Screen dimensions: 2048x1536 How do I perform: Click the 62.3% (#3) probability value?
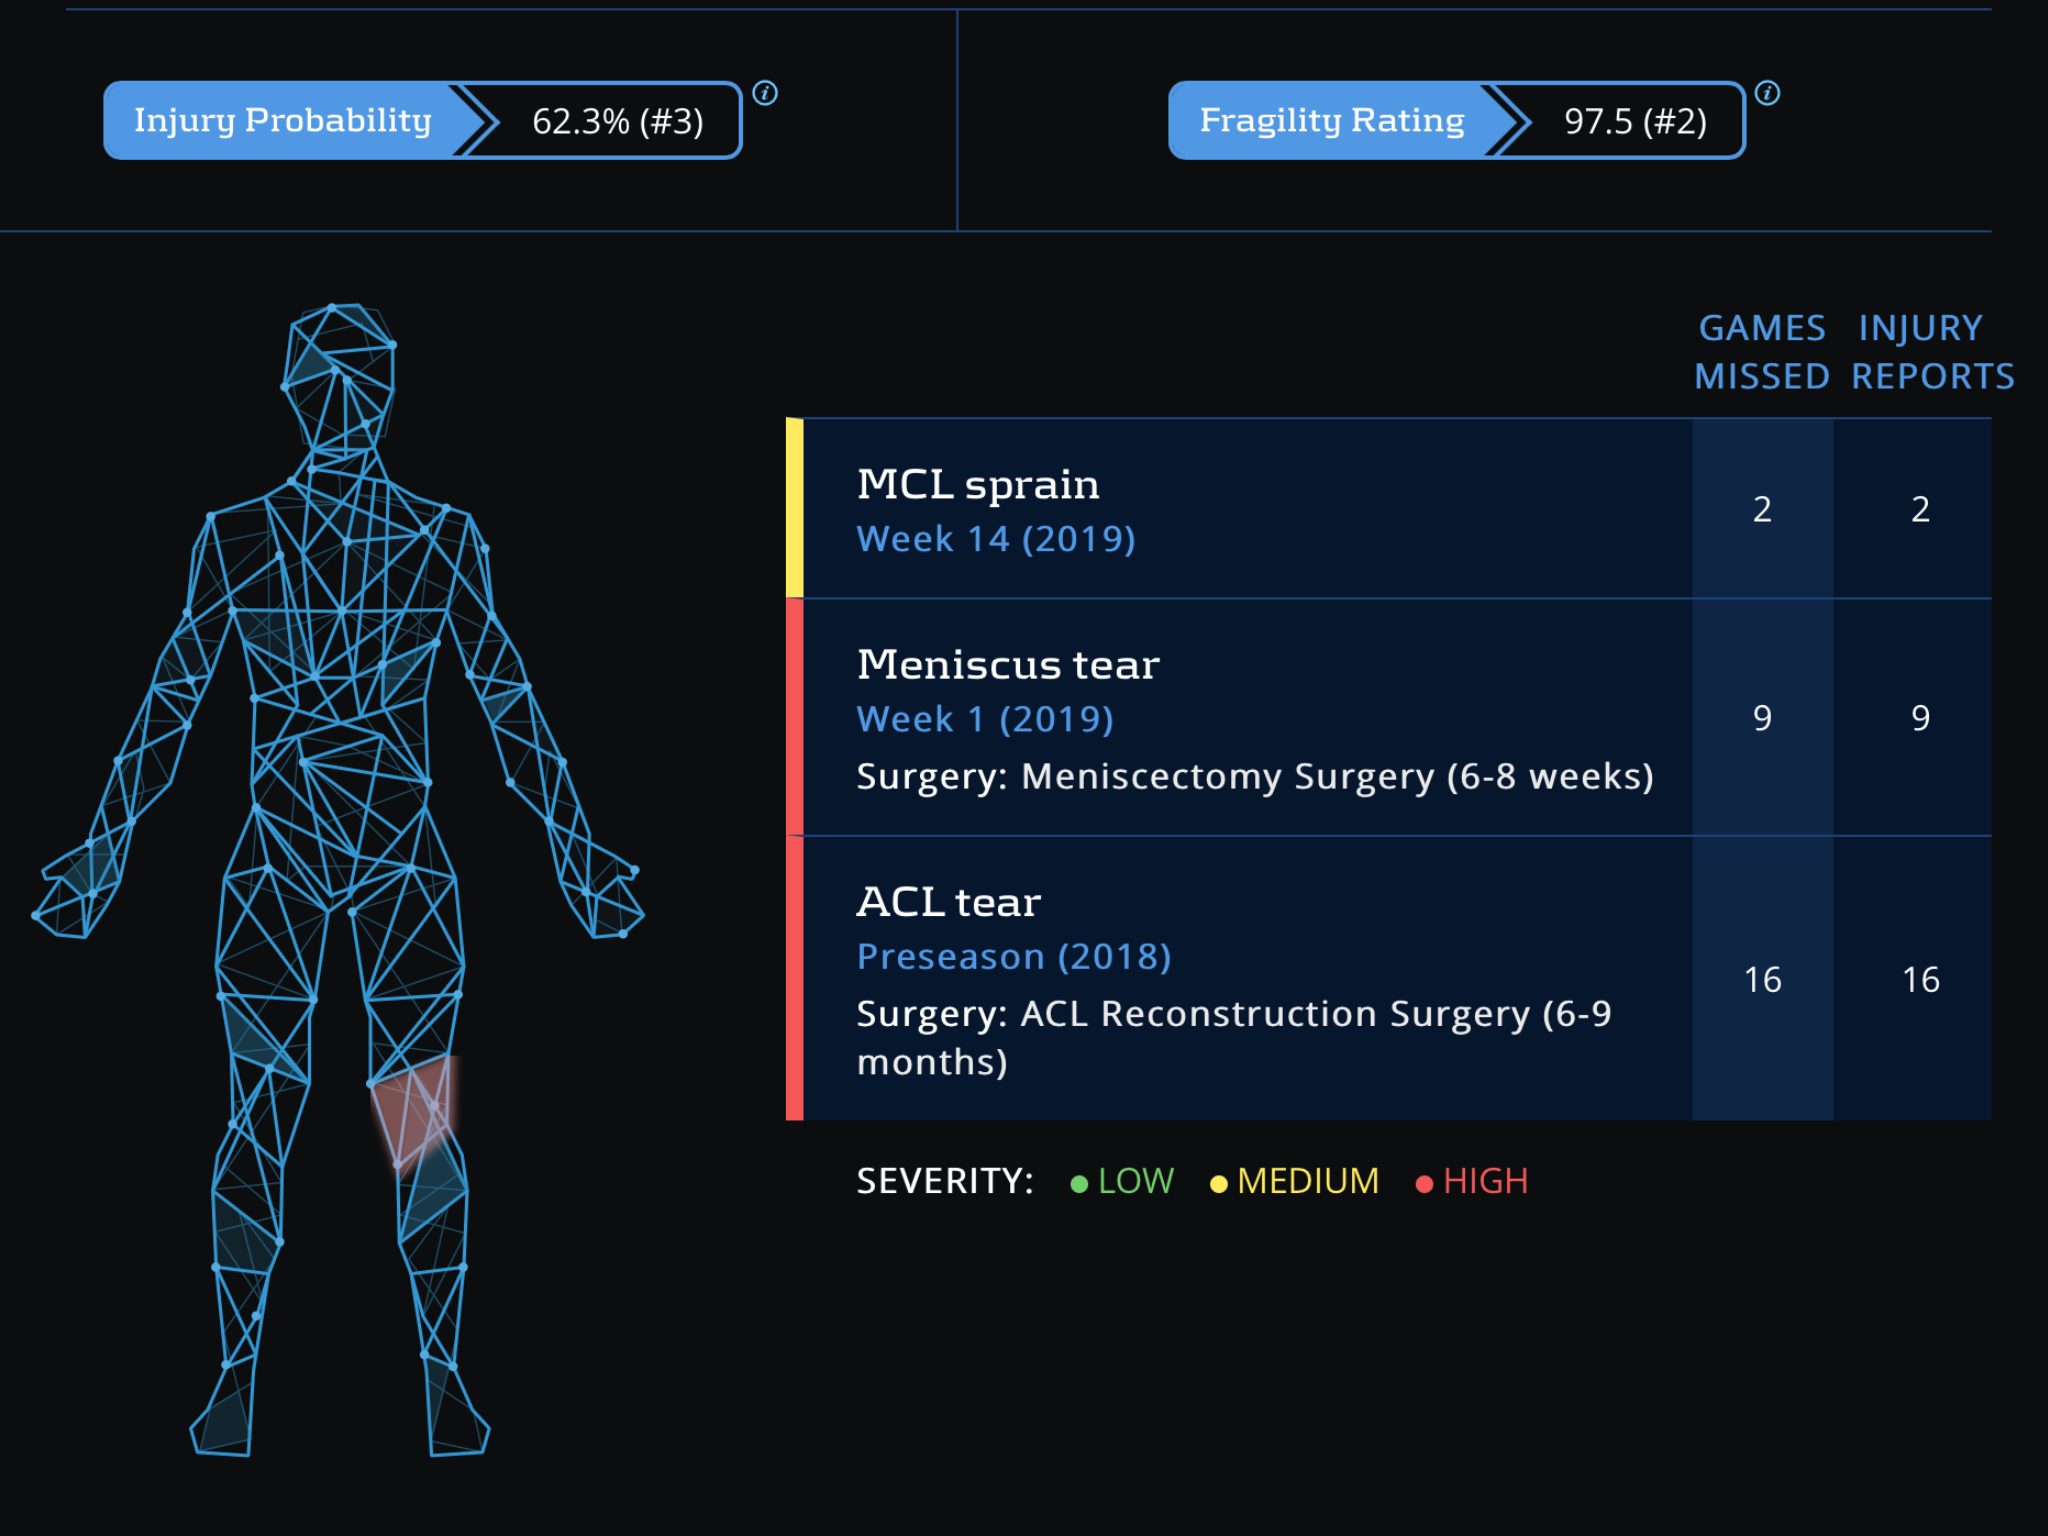pyautogui.click(x=617, y=122)
